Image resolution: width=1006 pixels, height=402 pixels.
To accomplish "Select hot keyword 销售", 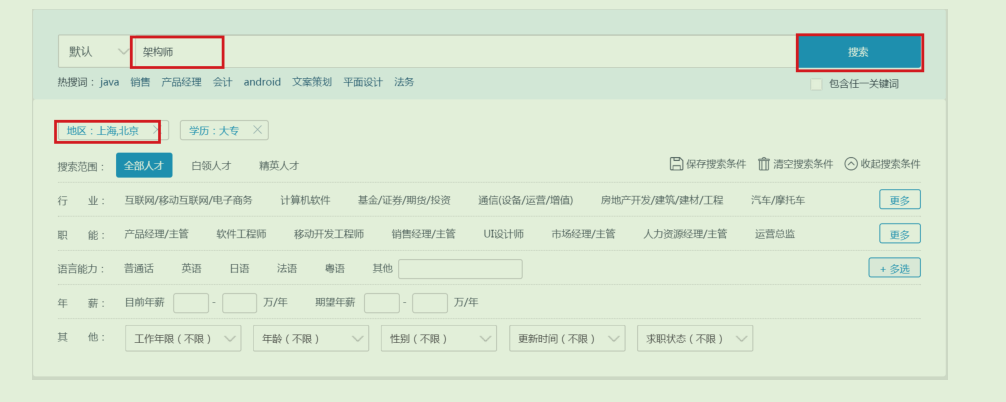I will [140, 82].
